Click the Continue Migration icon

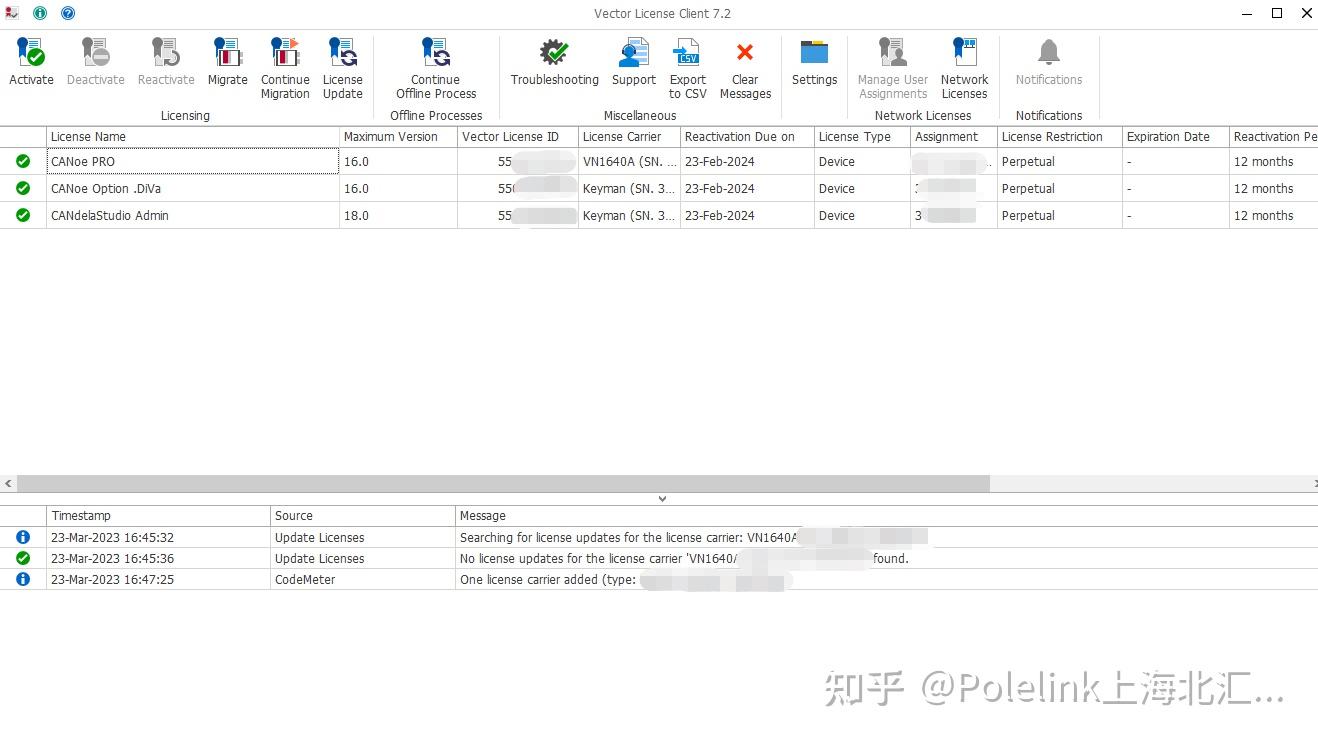pos(285,60)
